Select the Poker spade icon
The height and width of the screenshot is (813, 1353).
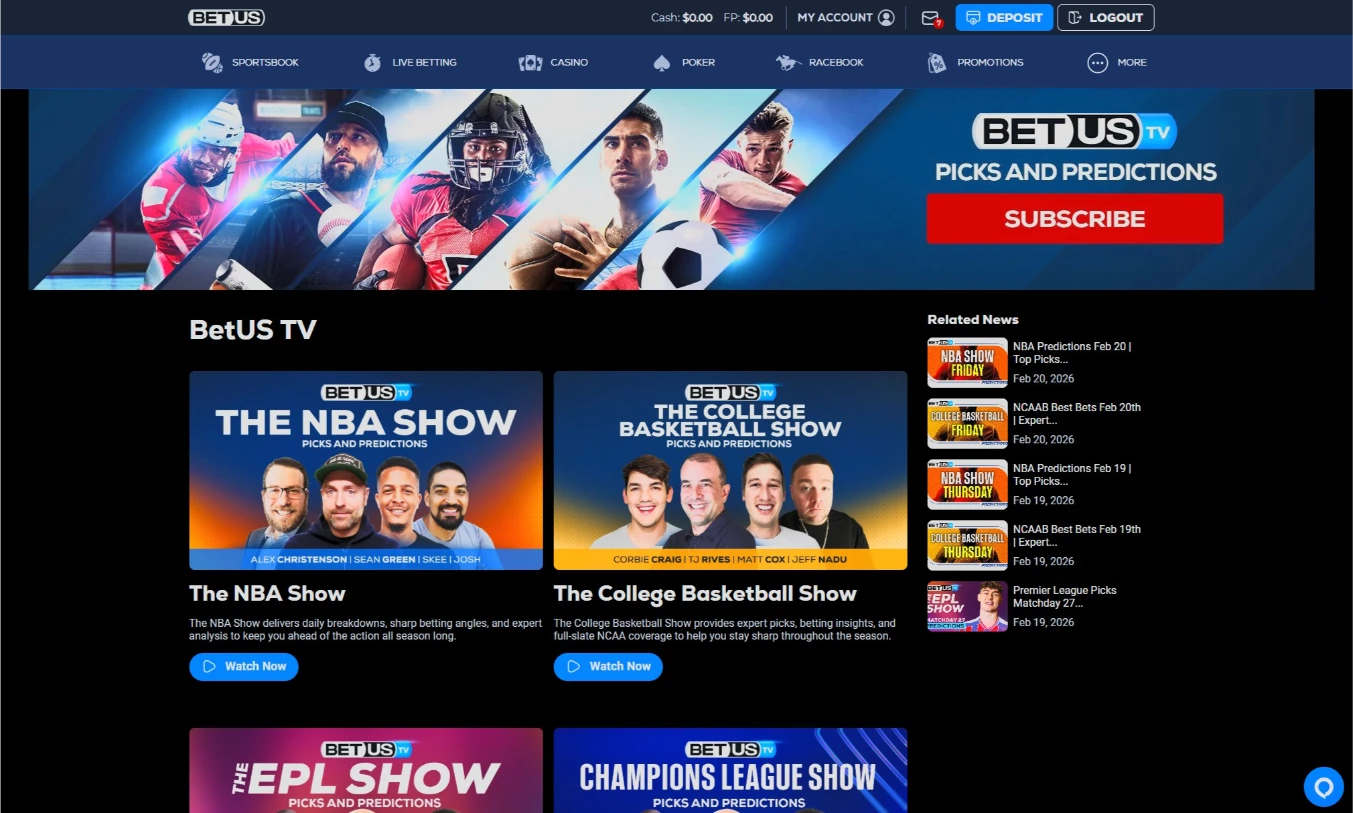coord(662,62)
